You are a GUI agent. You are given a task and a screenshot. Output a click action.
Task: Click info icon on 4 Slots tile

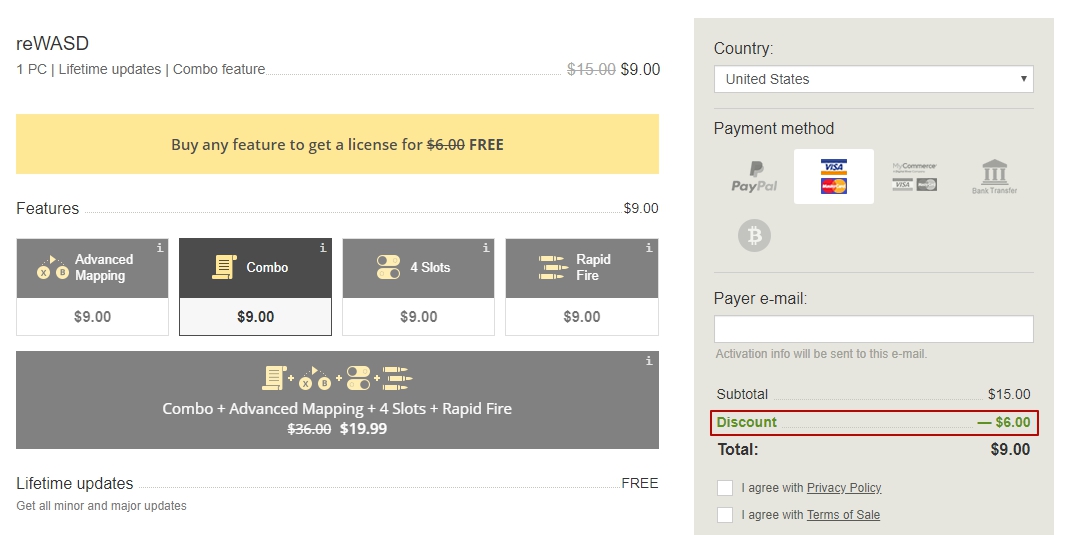point(485,248)
